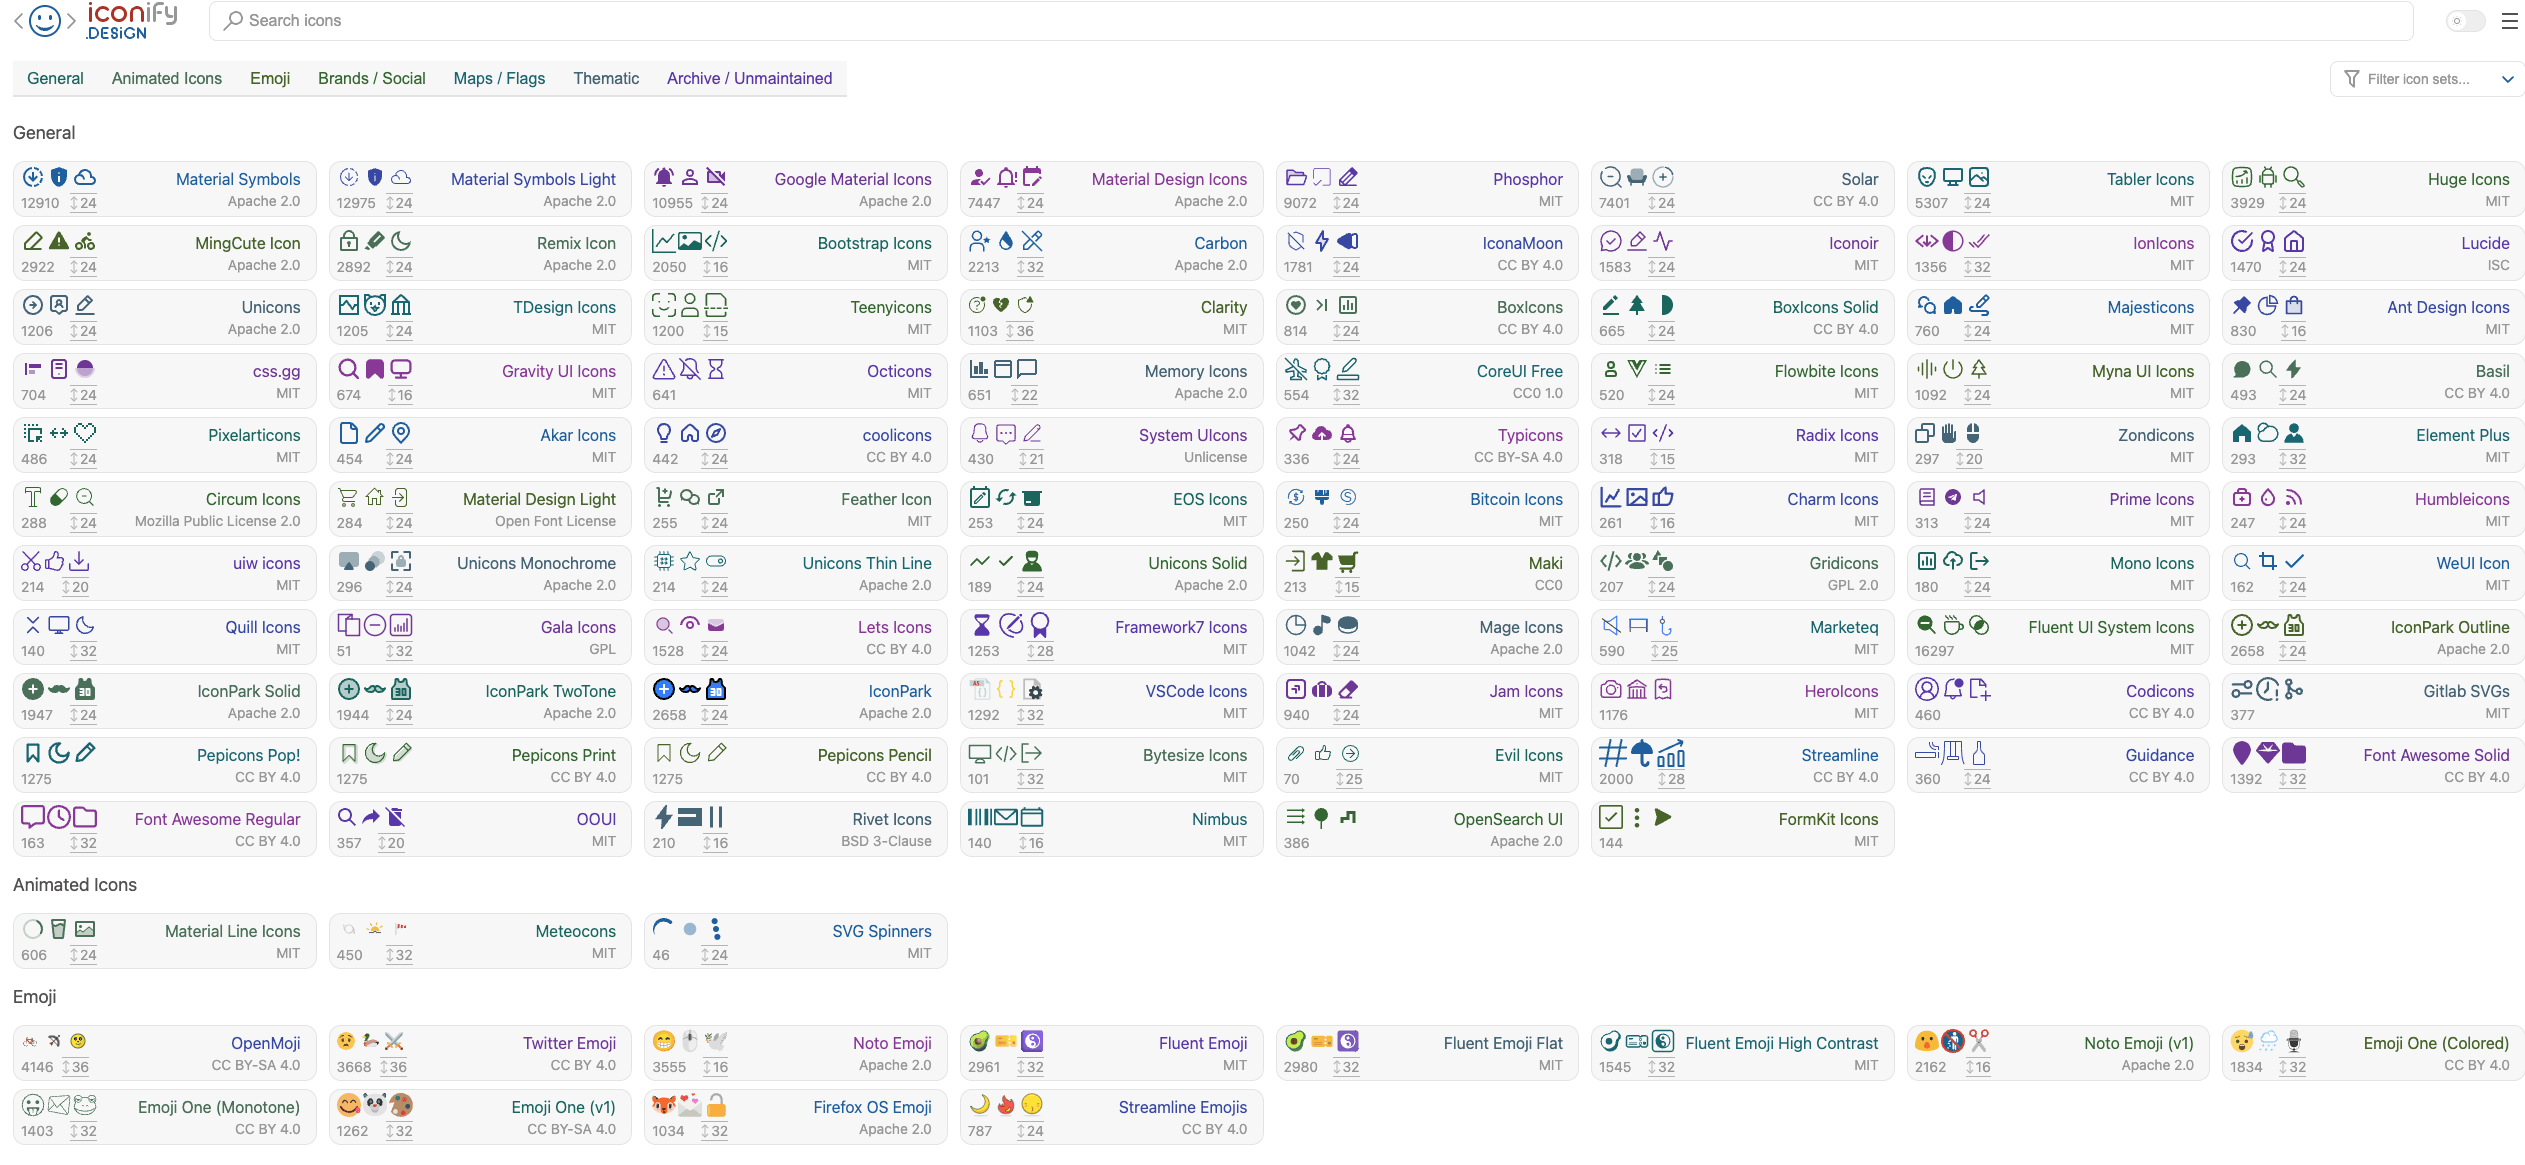
Task: Click the shopping cart icon in Material Design Light card
Action: click(348, 497)
